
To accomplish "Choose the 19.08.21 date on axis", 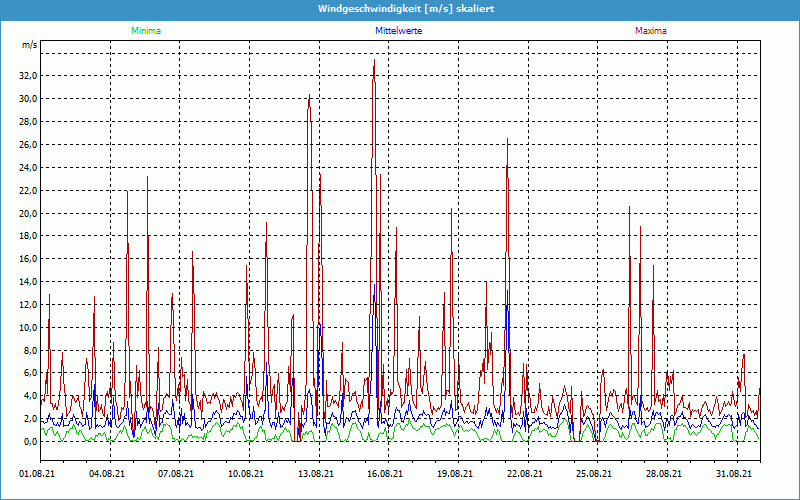I will coord(454,474).
